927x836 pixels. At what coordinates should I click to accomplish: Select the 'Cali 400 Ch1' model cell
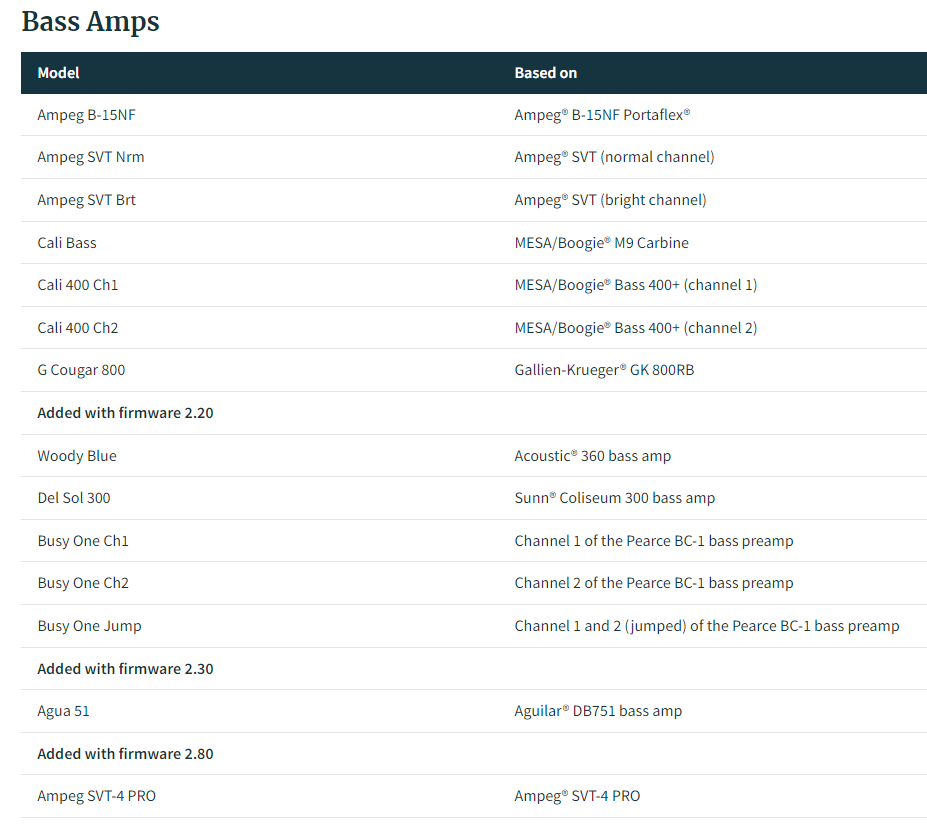pyautogui.click(x=77, y=285)
